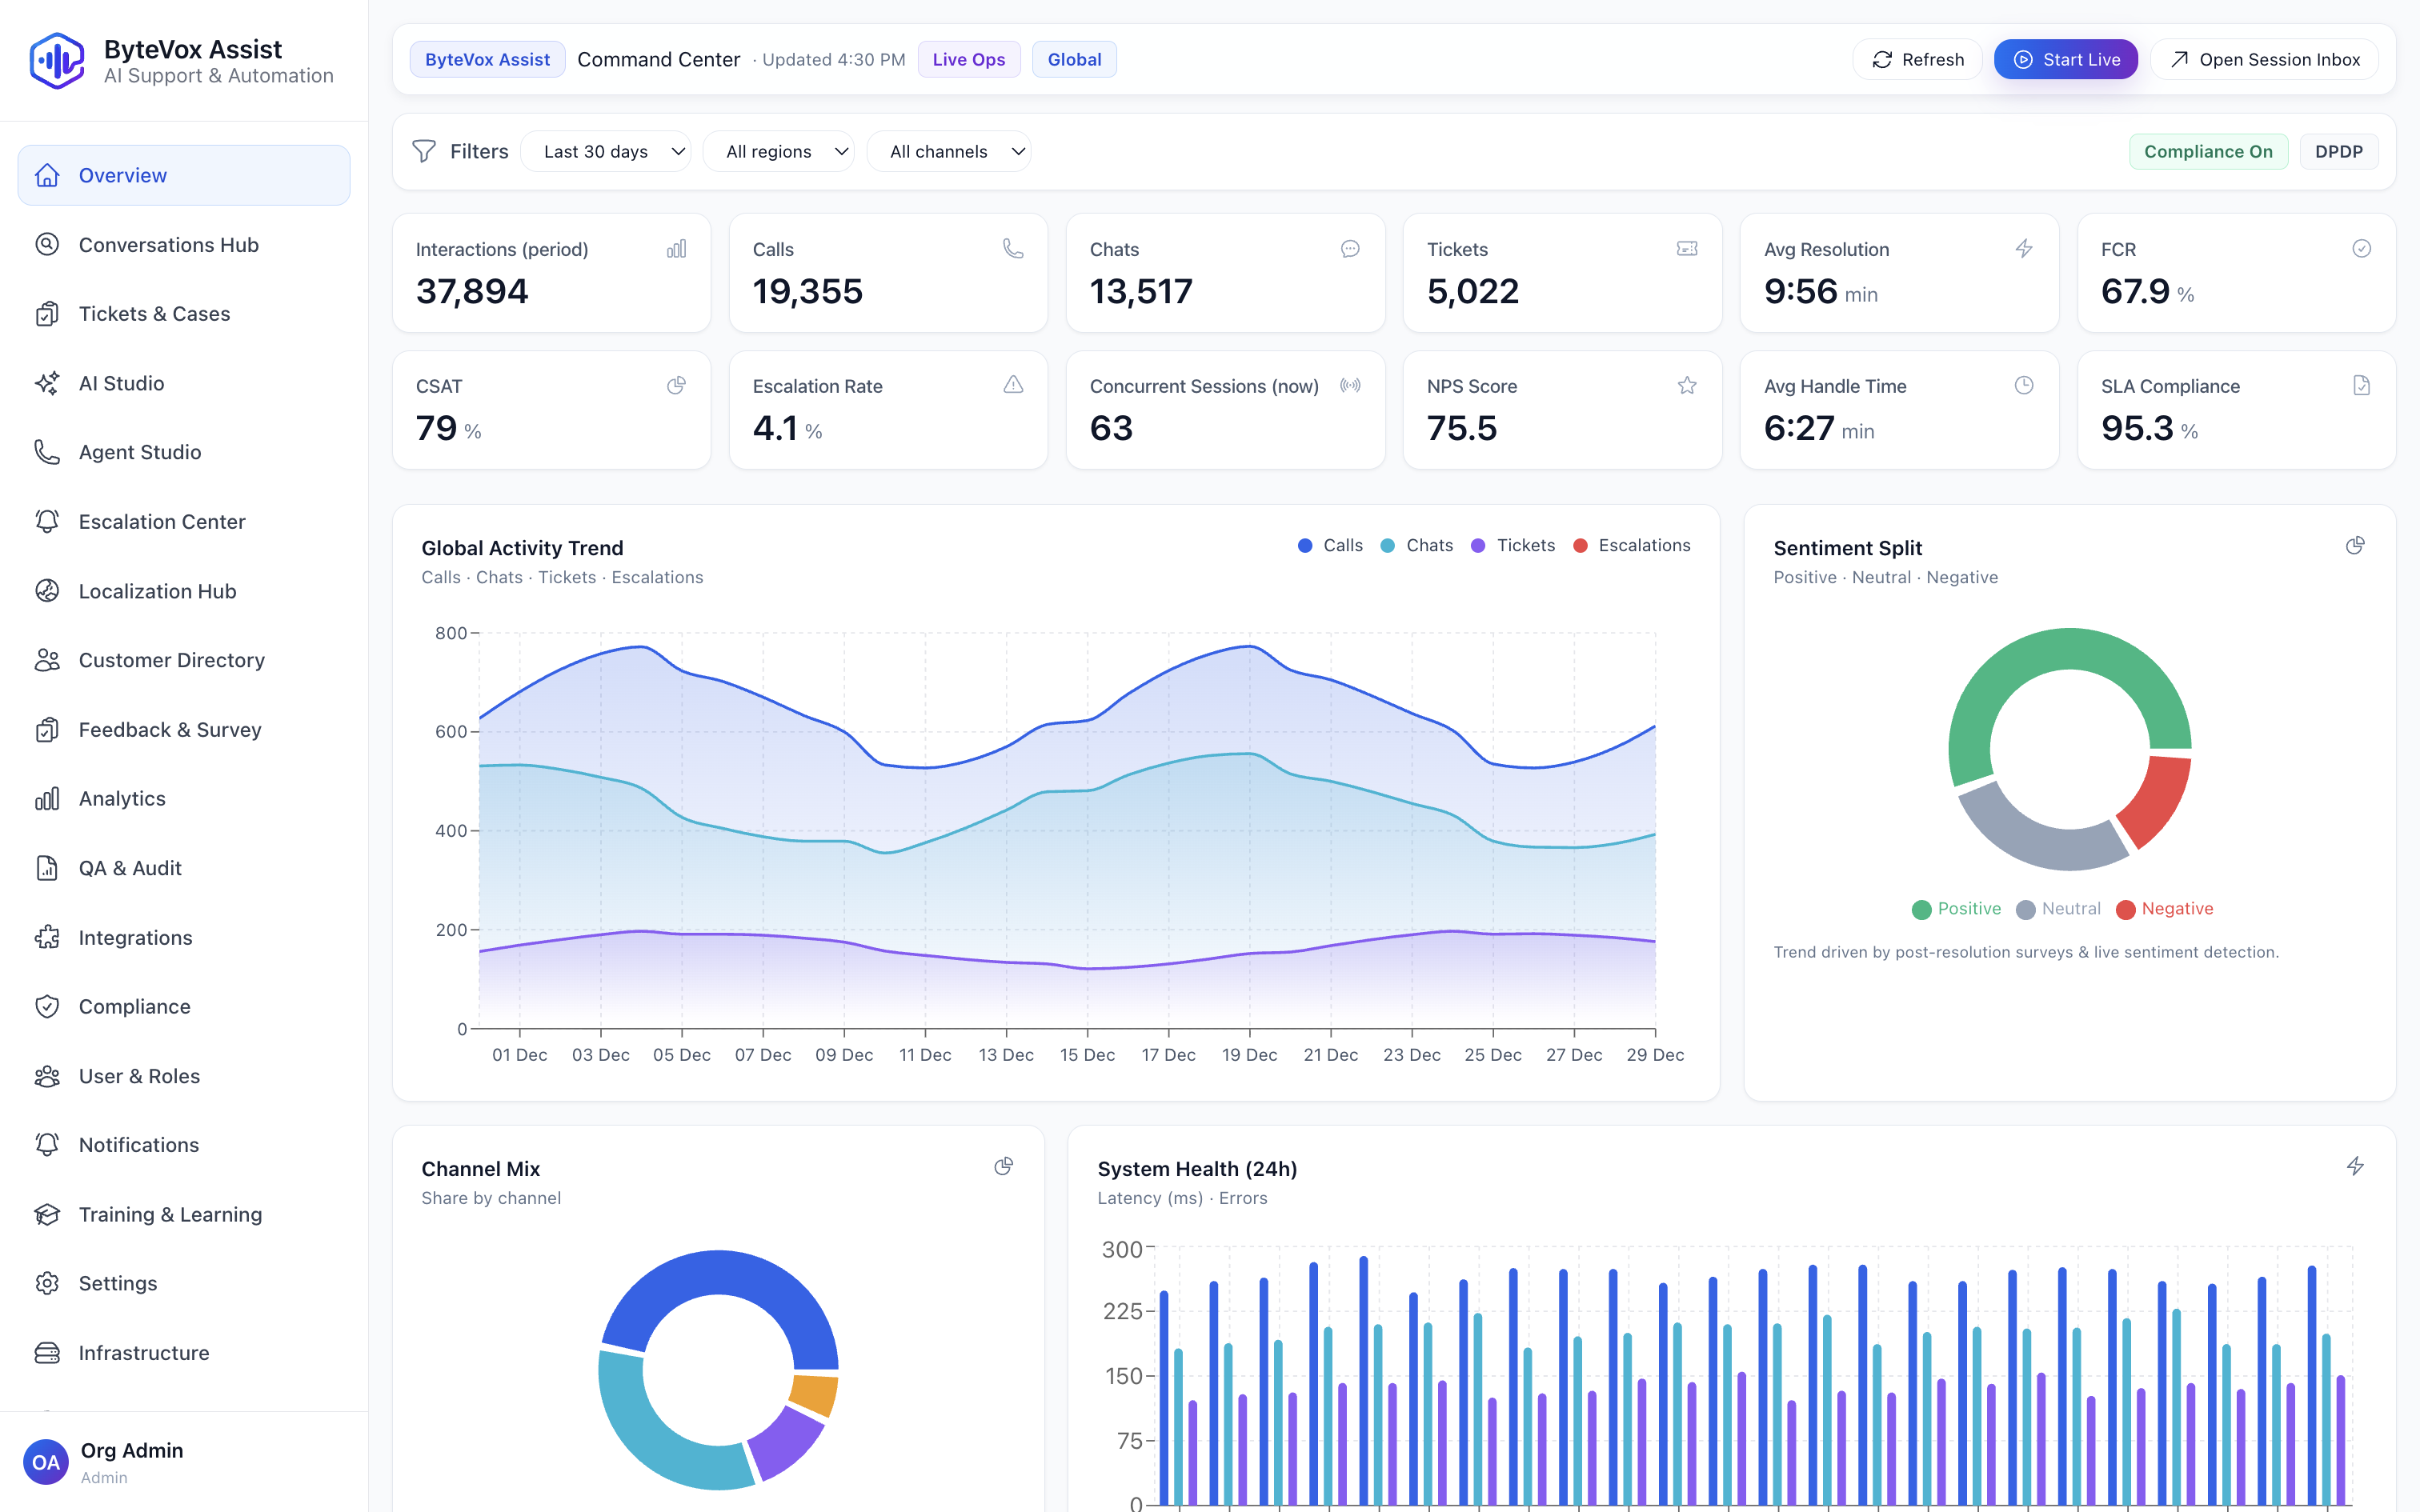Viewport: 2420px width, 1512px height.
Task: Open the Customer Directory section
Action: coord(171,659)
